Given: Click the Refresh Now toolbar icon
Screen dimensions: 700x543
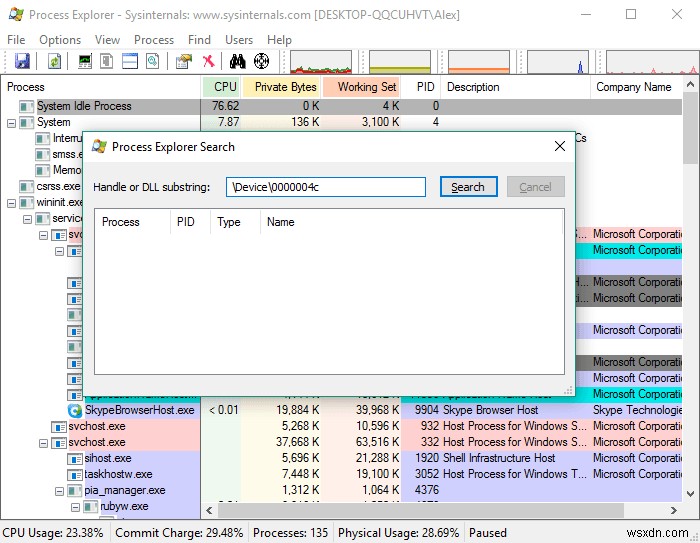Looking at the screenshot, I should pos(54,62).
